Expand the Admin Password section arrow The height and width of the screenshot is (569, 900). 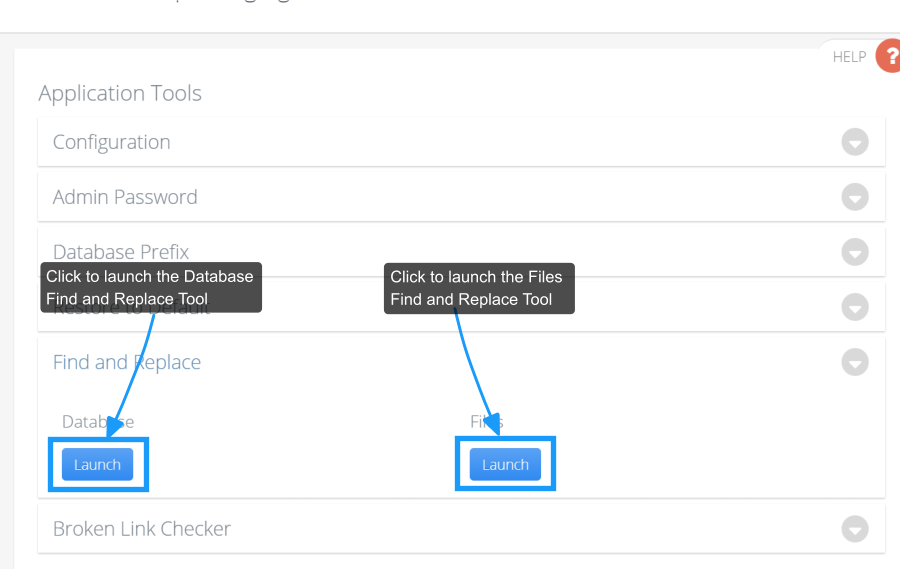tap(855, 197)
